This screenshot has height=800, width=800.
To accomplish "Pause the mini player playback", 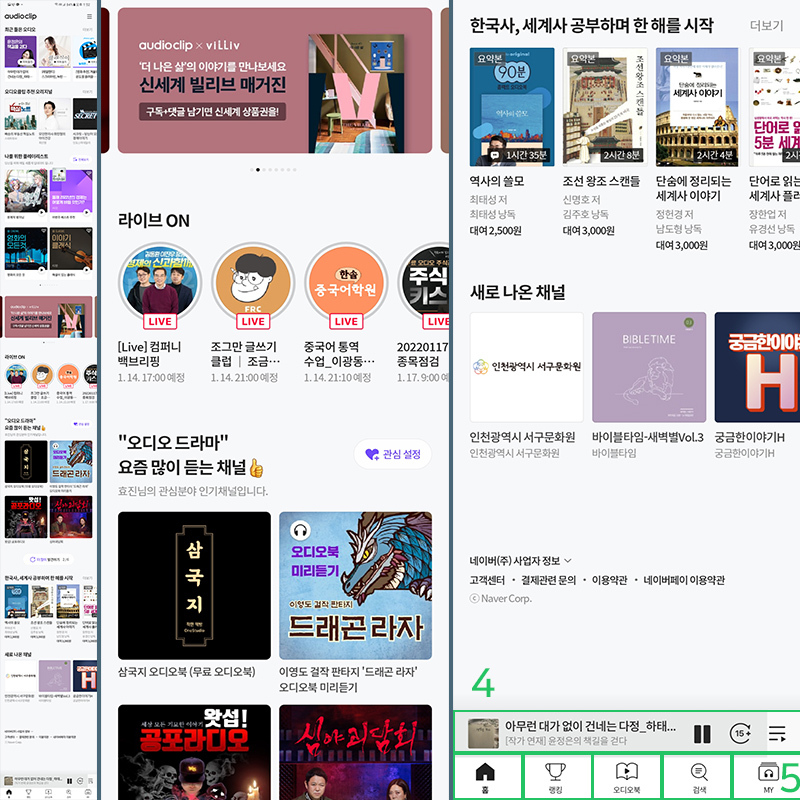I will (702, 734).
